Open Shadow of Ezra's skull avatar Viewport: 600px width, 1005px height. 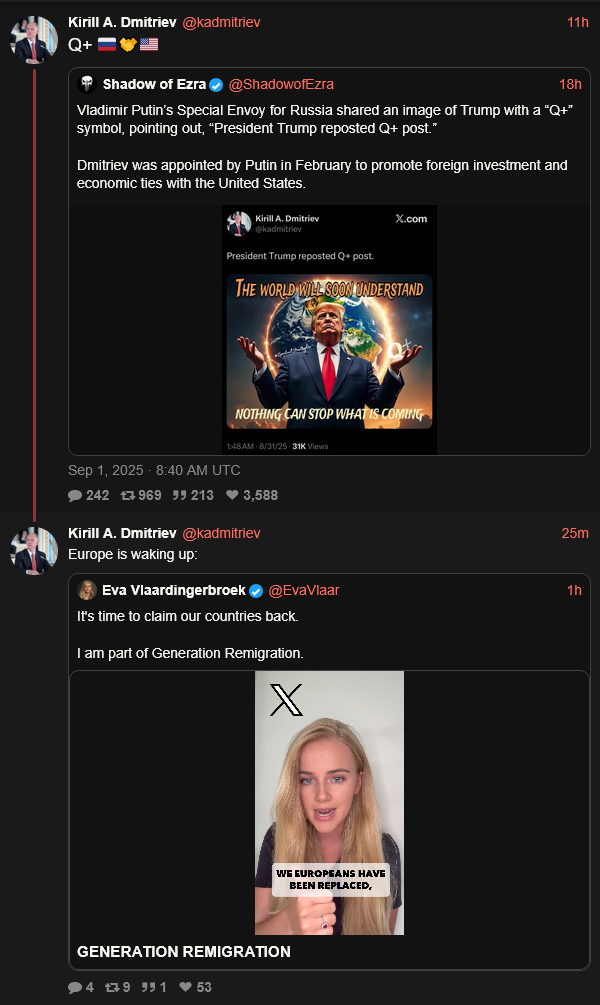point(87,84)
